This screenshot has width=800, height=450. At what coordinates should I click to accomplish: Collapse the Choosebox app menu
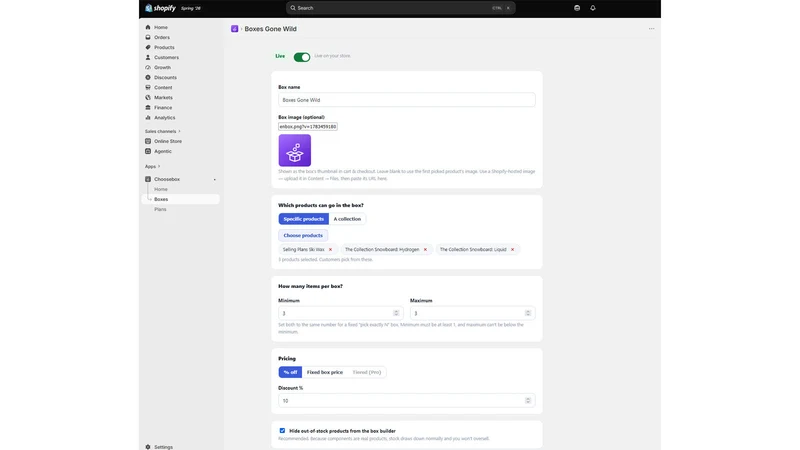(214, 180)
